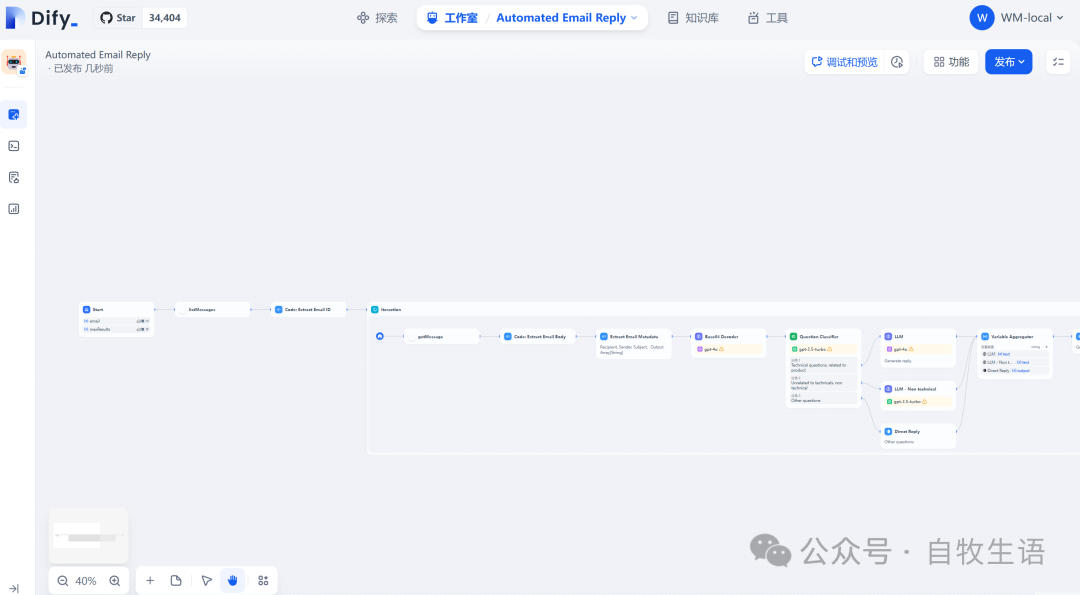Open the 工具 (Tools) tab
Viewport: 1080px width, 595px height.
tap(768, 18)
